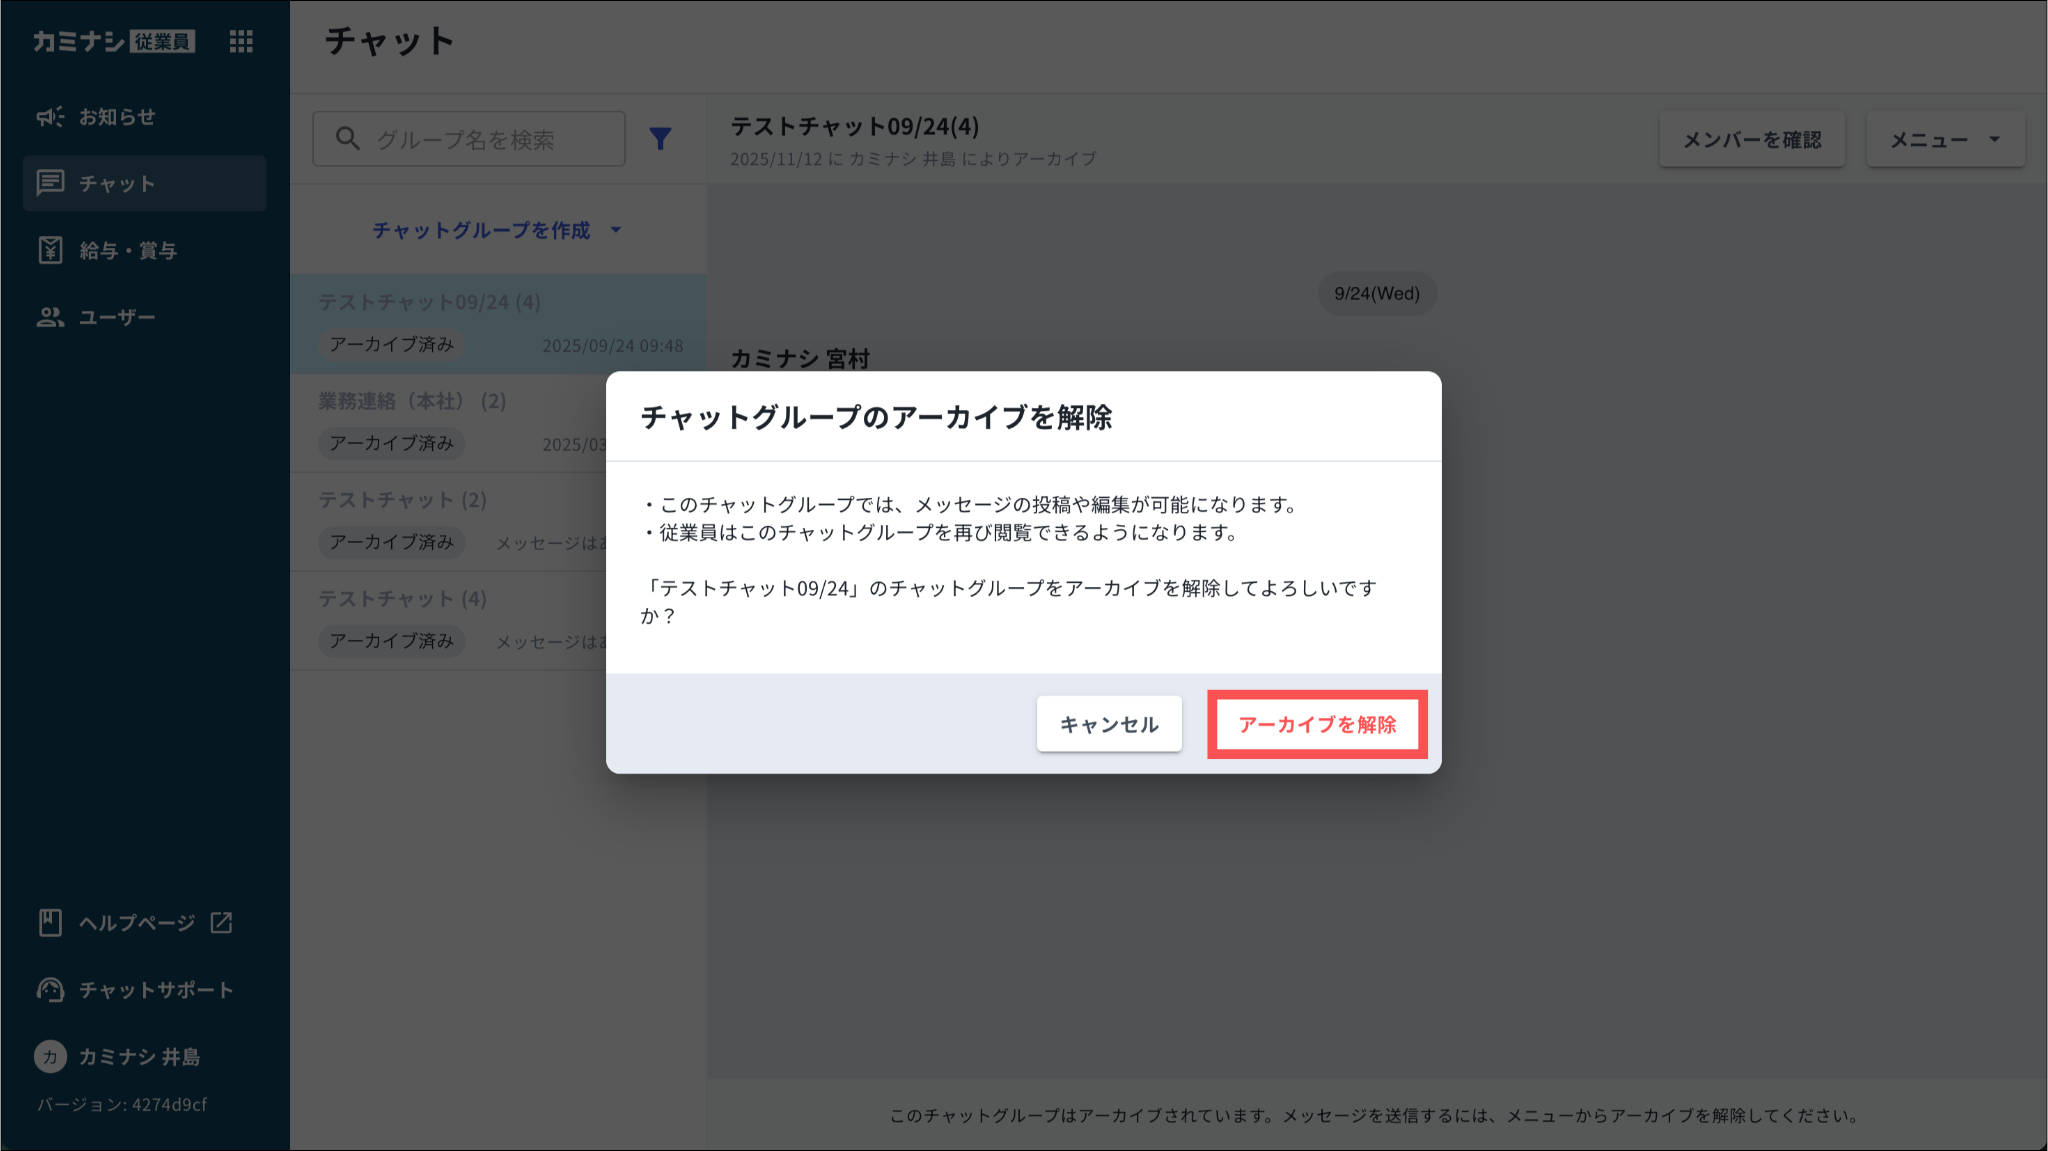Click the search magnifier icon

coord(347,139)
